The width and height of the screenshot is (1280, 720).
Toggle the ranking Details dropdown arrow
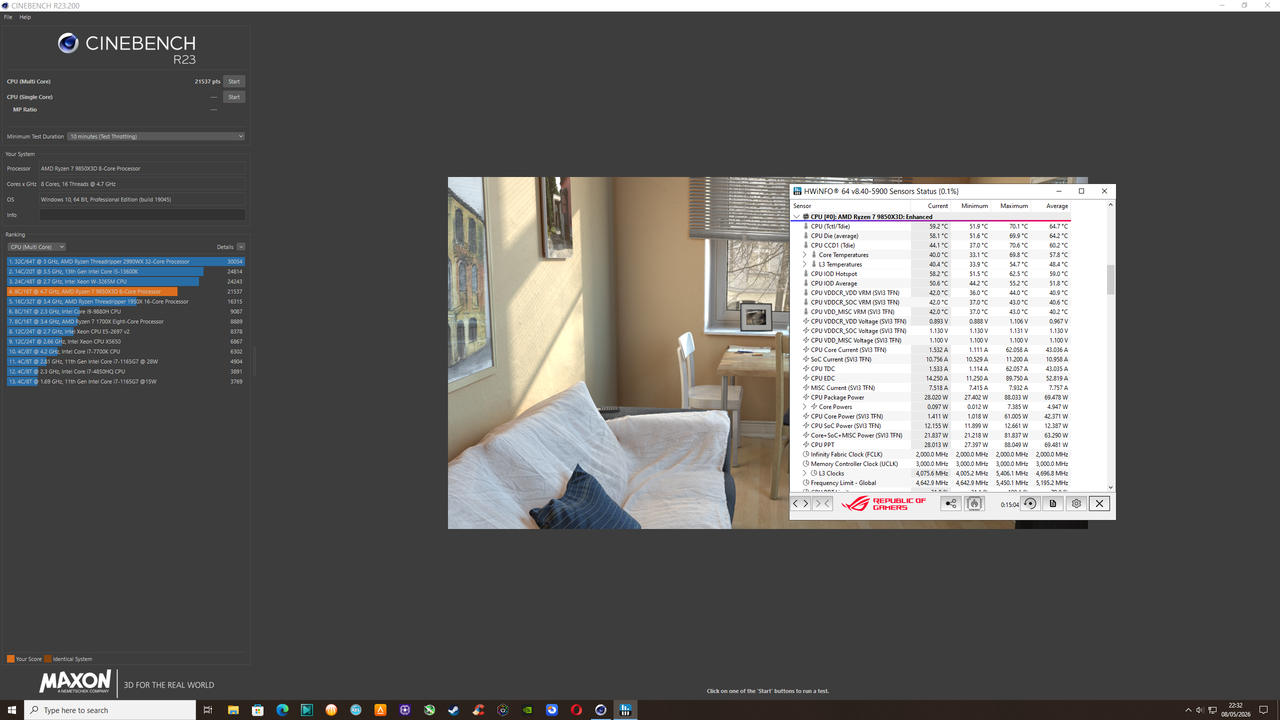(x=241, y=247)
